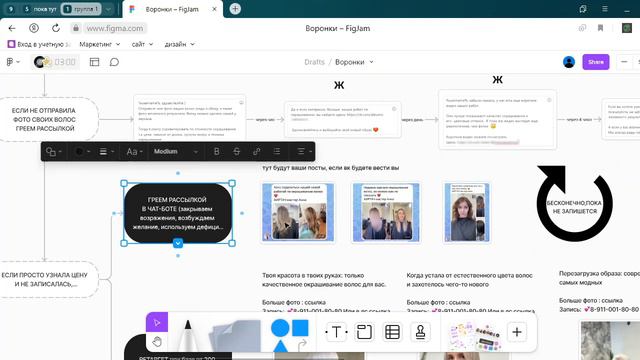
Task: Select the ГРЕЕМ РАССЫЛКОЙ В ЧАТ-БОТЕ shape
Action: pyautogui.click(x=178, y=213)
